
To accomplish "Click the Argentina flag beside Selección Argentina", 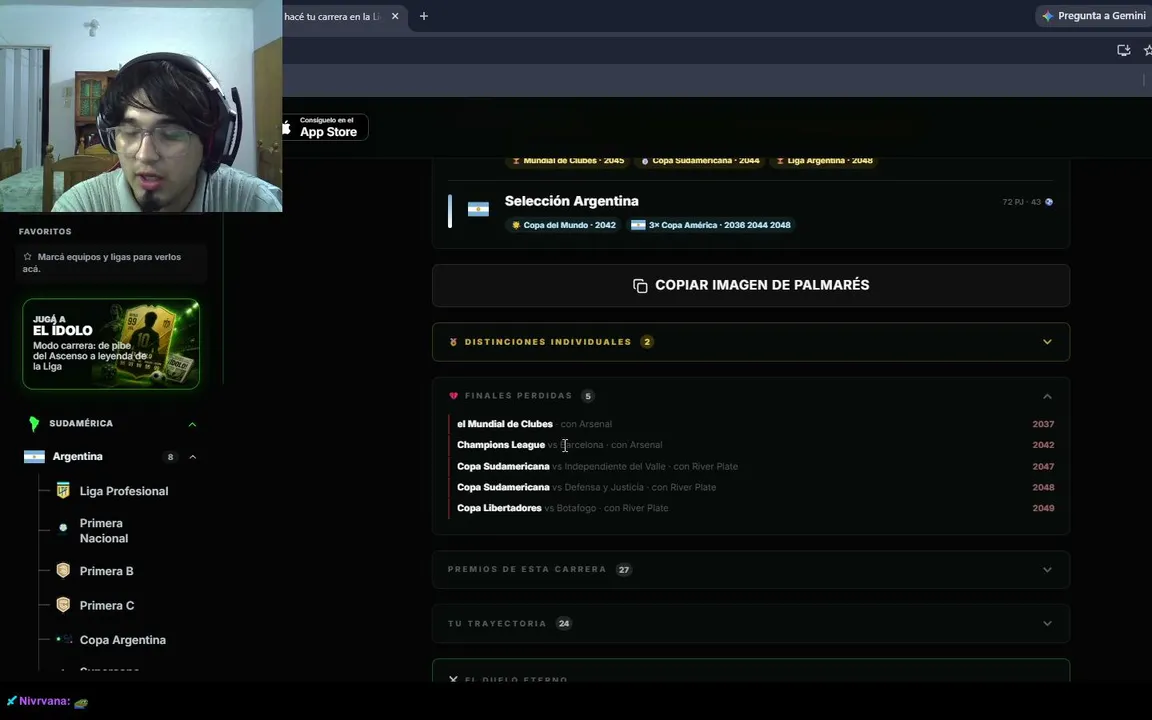I will tap(478, 209).
